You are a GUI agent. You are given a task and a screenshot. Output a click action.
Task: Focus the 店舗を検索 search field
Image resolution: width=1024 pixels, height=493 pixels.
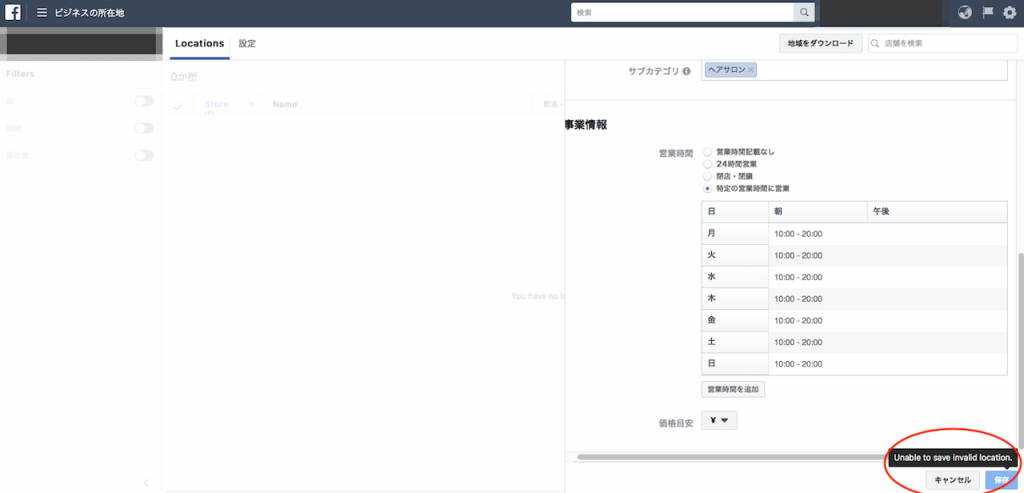click(x=942, y=44)
